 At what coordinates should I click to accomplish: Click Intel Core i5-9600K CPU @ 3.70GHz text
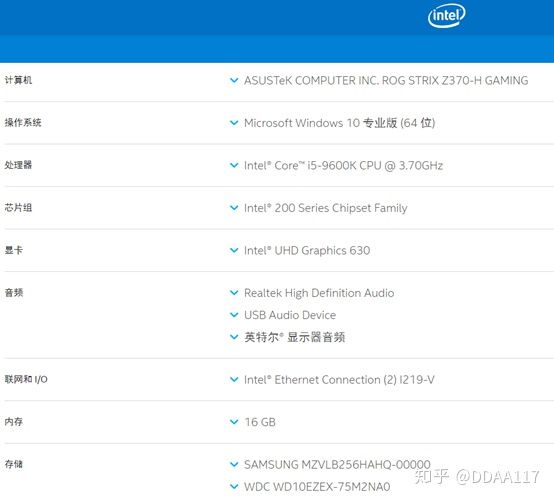tap(343, 165)
